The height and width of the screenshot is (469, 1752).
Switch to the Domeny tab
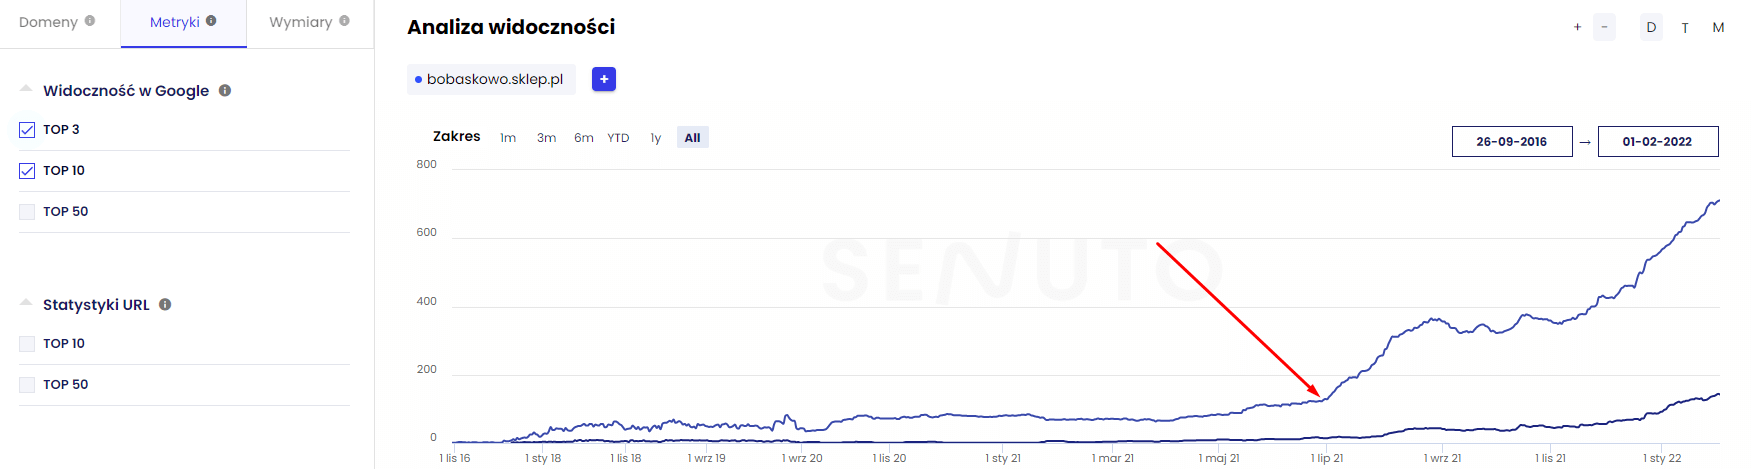48,22
